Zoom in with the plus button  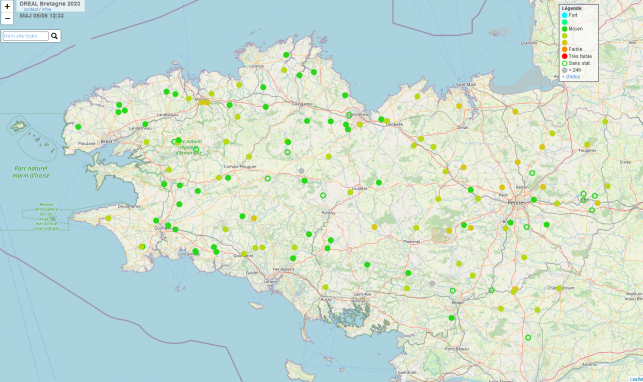coord(7,6)
